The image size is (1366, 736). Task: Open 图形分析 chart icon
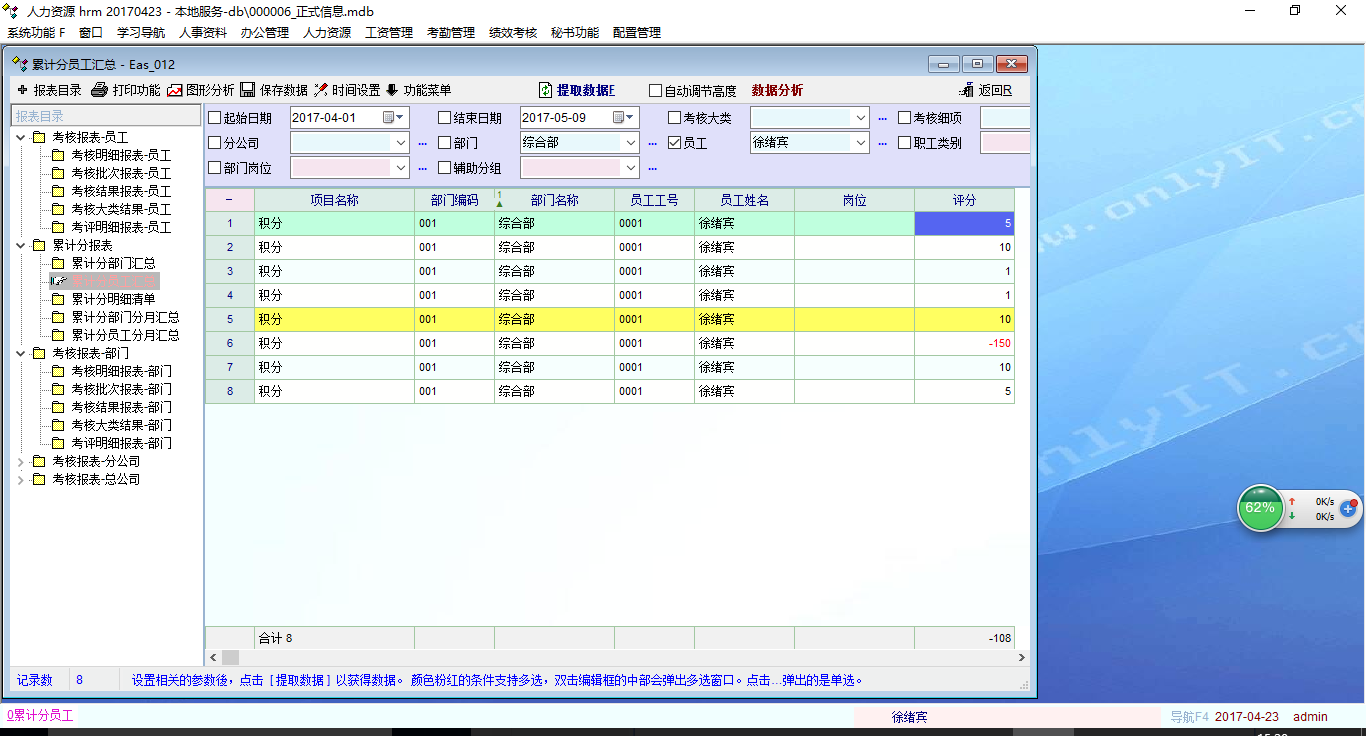(x=175, y=90)
